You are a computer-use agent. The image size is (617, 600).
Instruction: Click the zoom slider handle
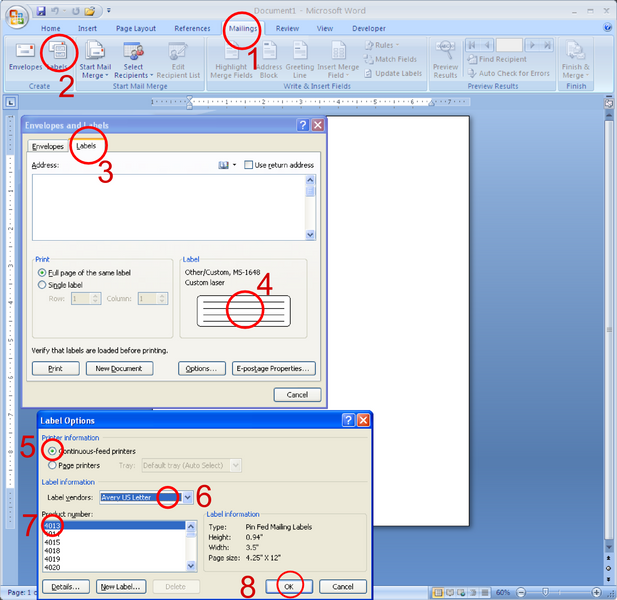545,592
